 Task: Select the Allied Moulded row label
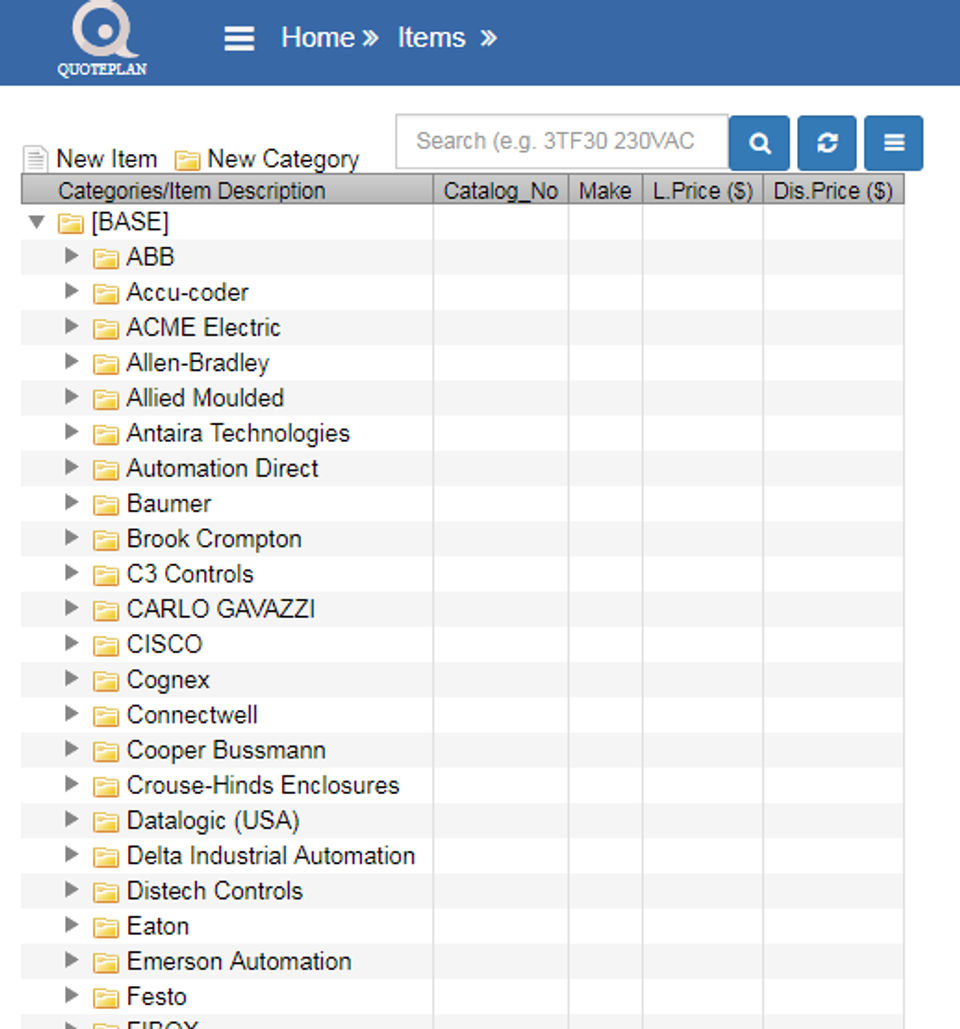coord(205,398)
